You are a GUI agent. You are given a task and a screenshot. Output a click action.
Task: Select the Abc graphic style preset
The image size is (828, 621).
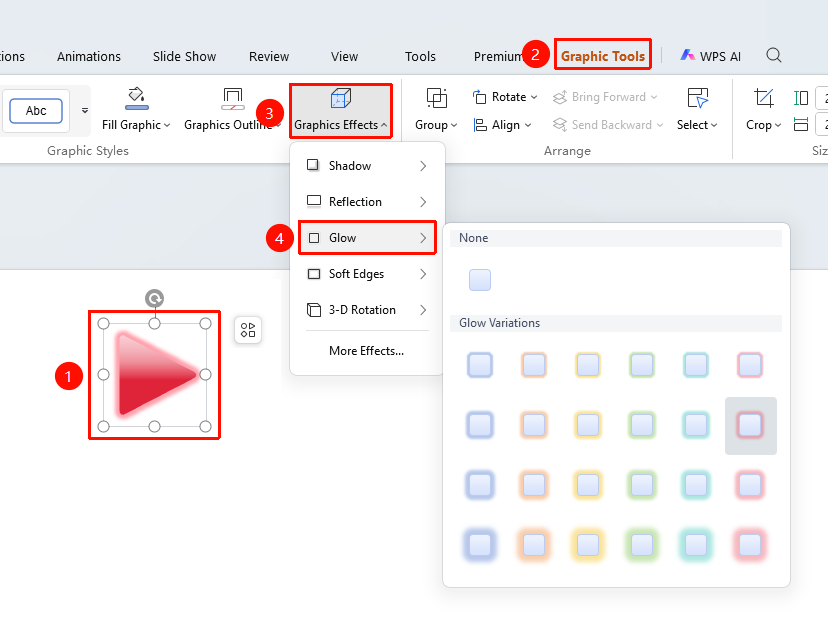(x=36, y=111)
